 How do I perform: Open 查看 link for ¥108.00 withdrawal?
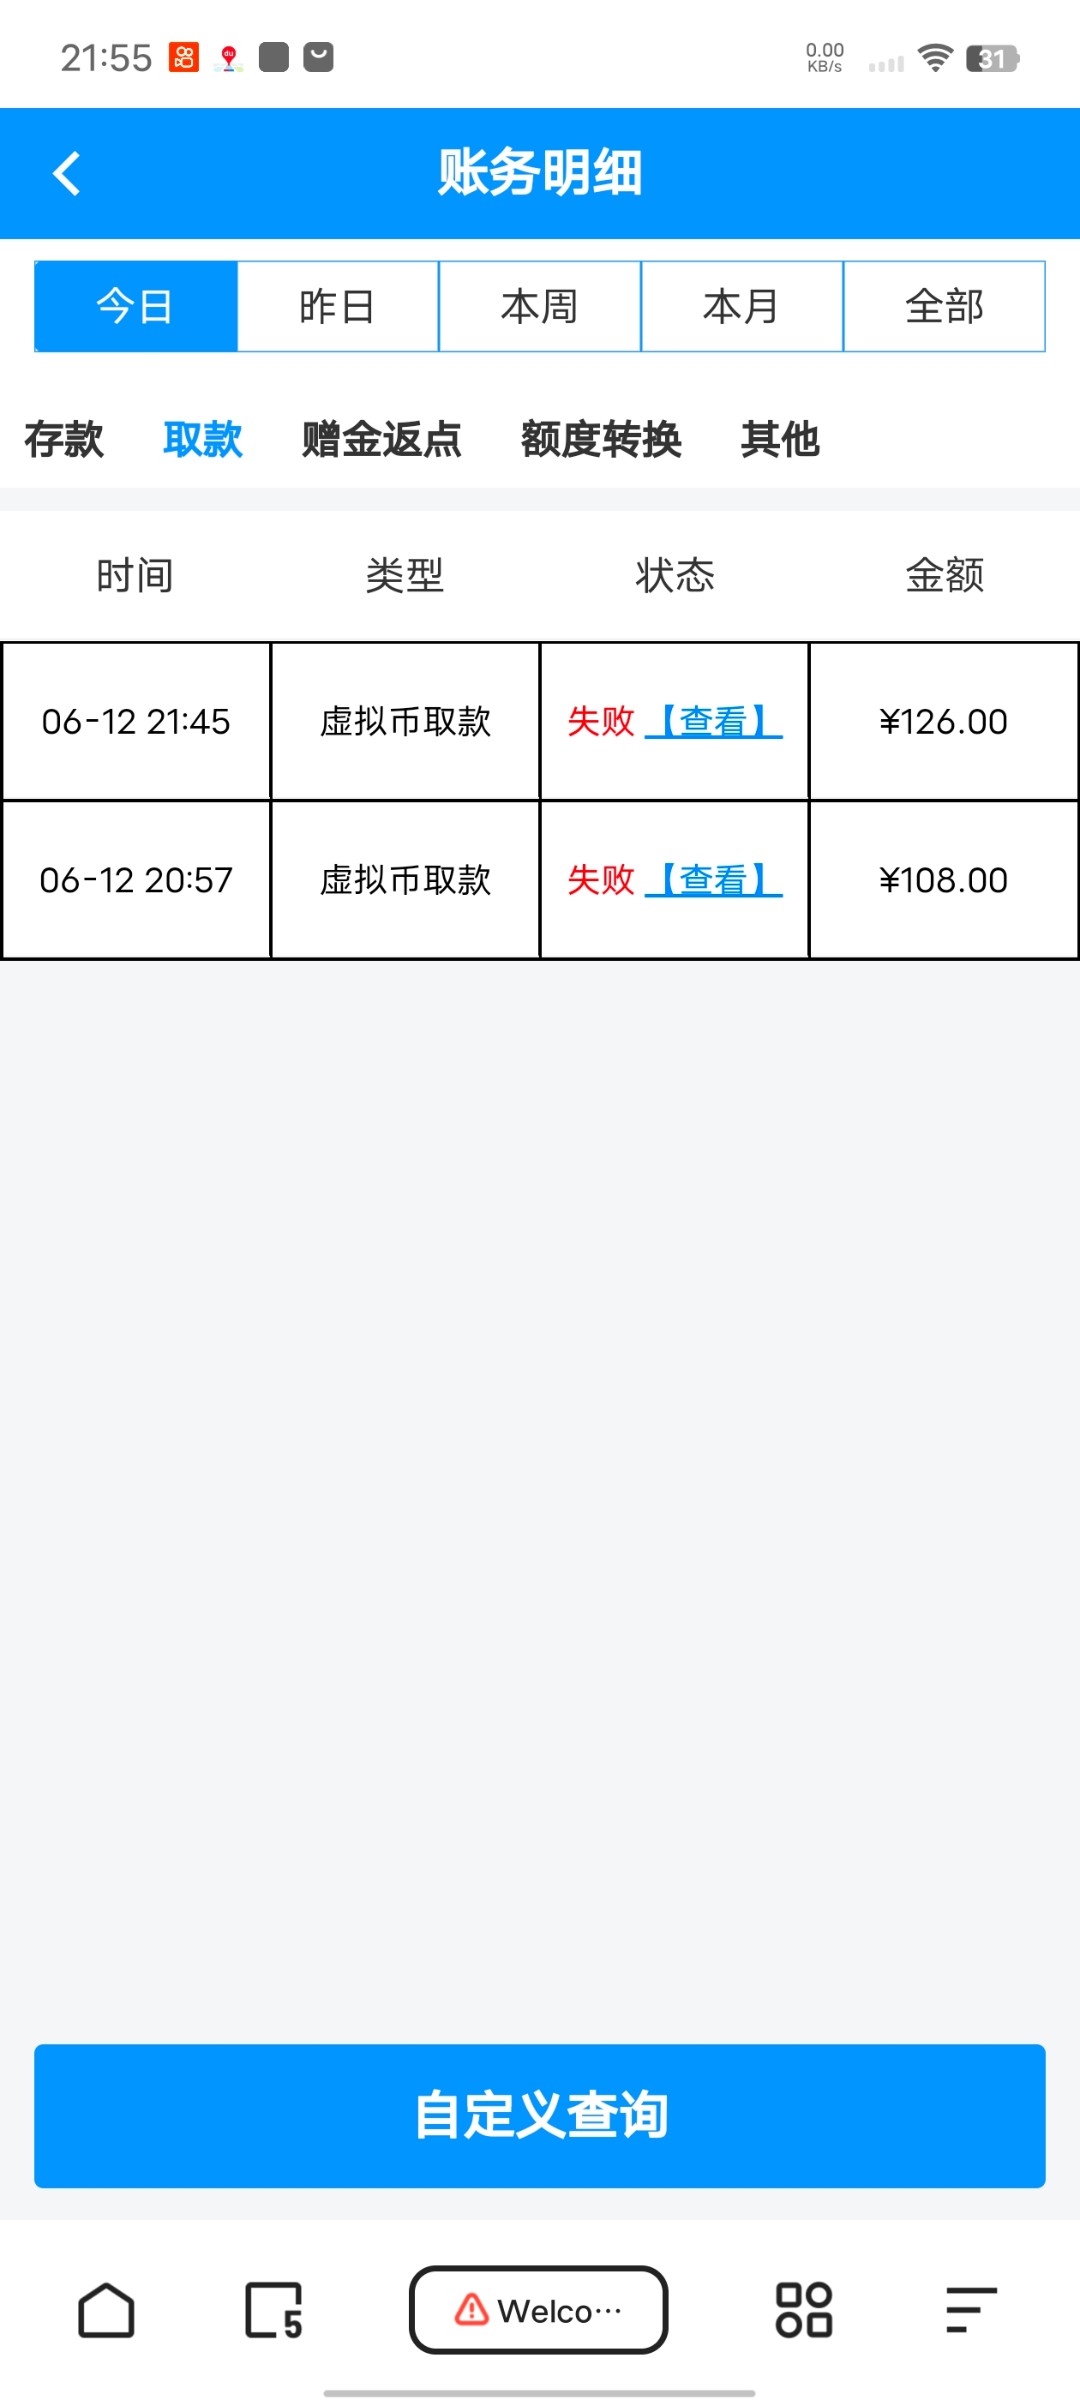point(714,880)
